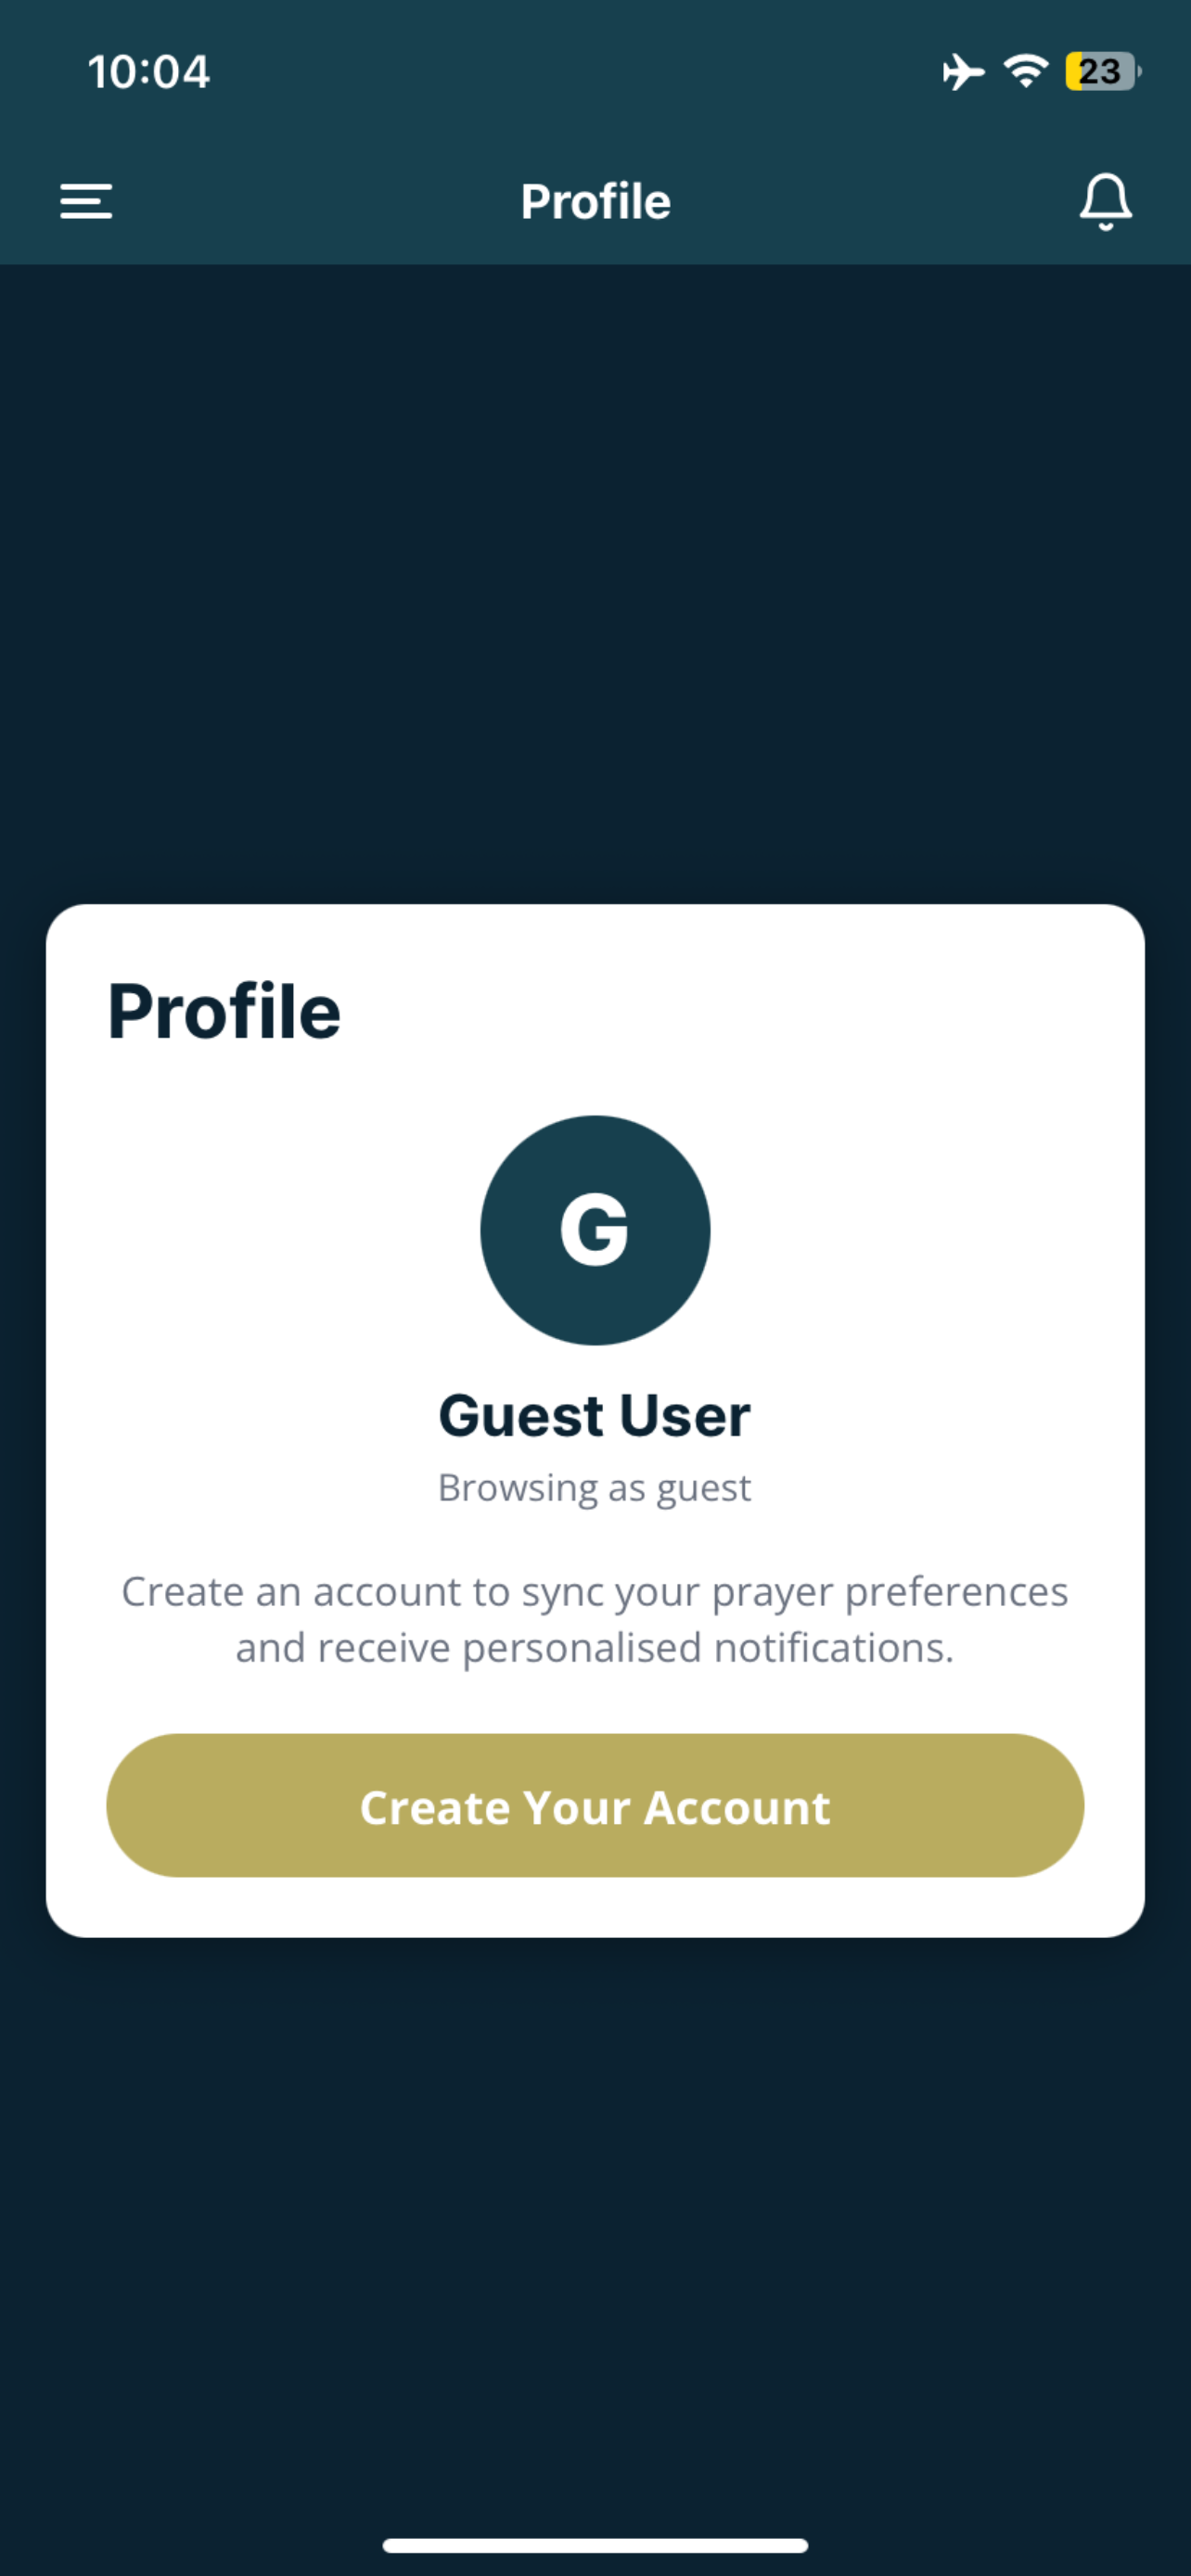Tap the personalised notifications text line
Image resolution: width=1191 pixels, height=2576 pixels.
[595, 1648]
